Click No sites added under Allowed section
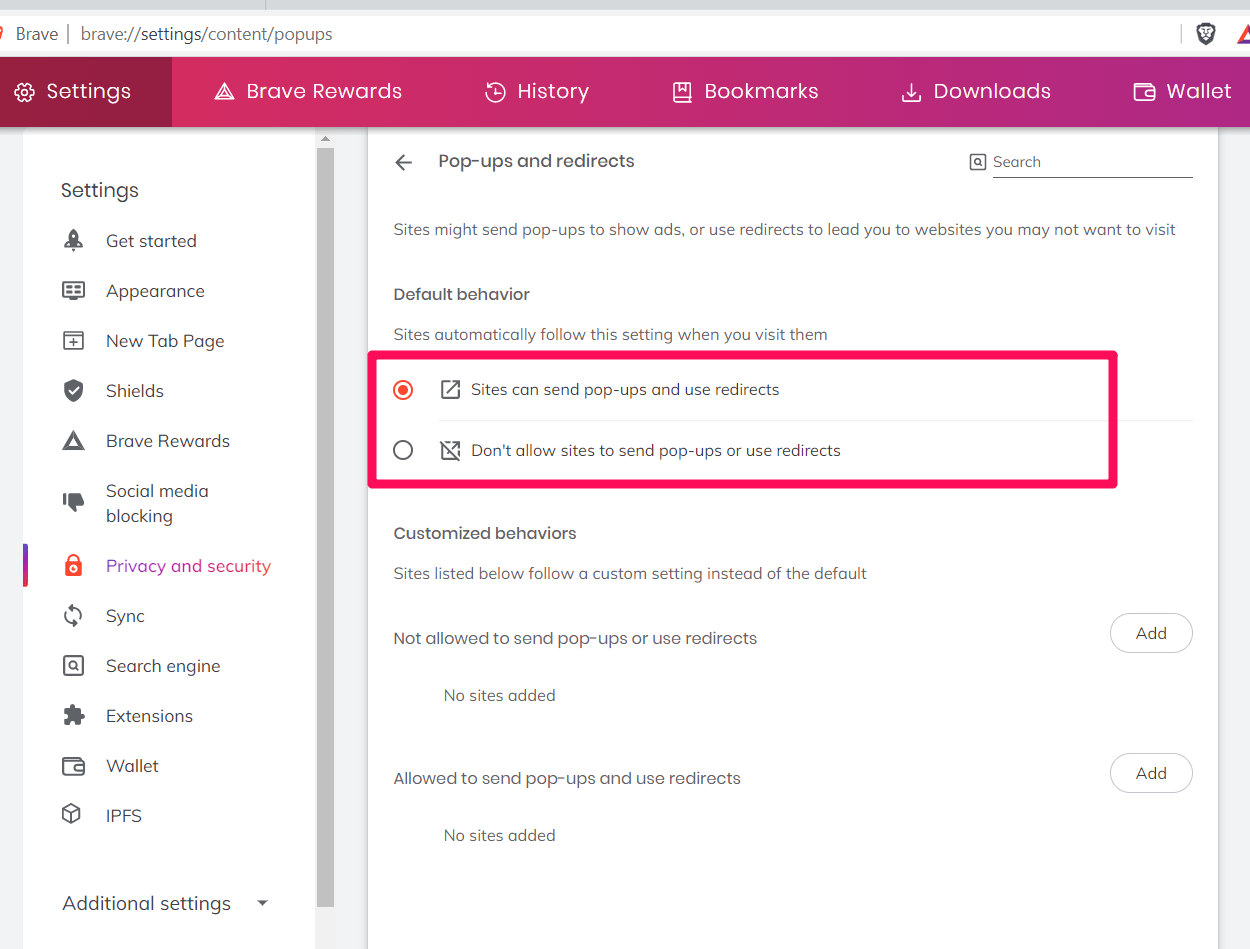1250x949 pixels. (x=499, y=835)
